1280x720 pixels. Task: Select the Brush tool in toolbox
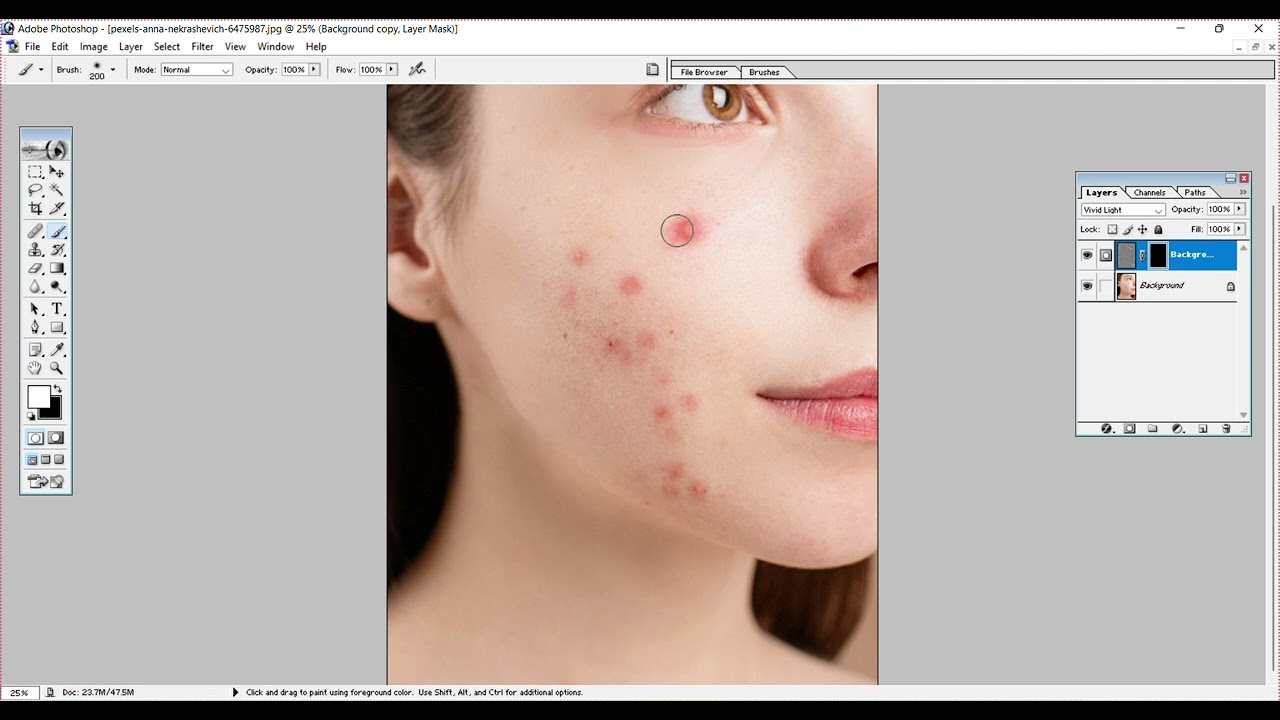(57, 232)
